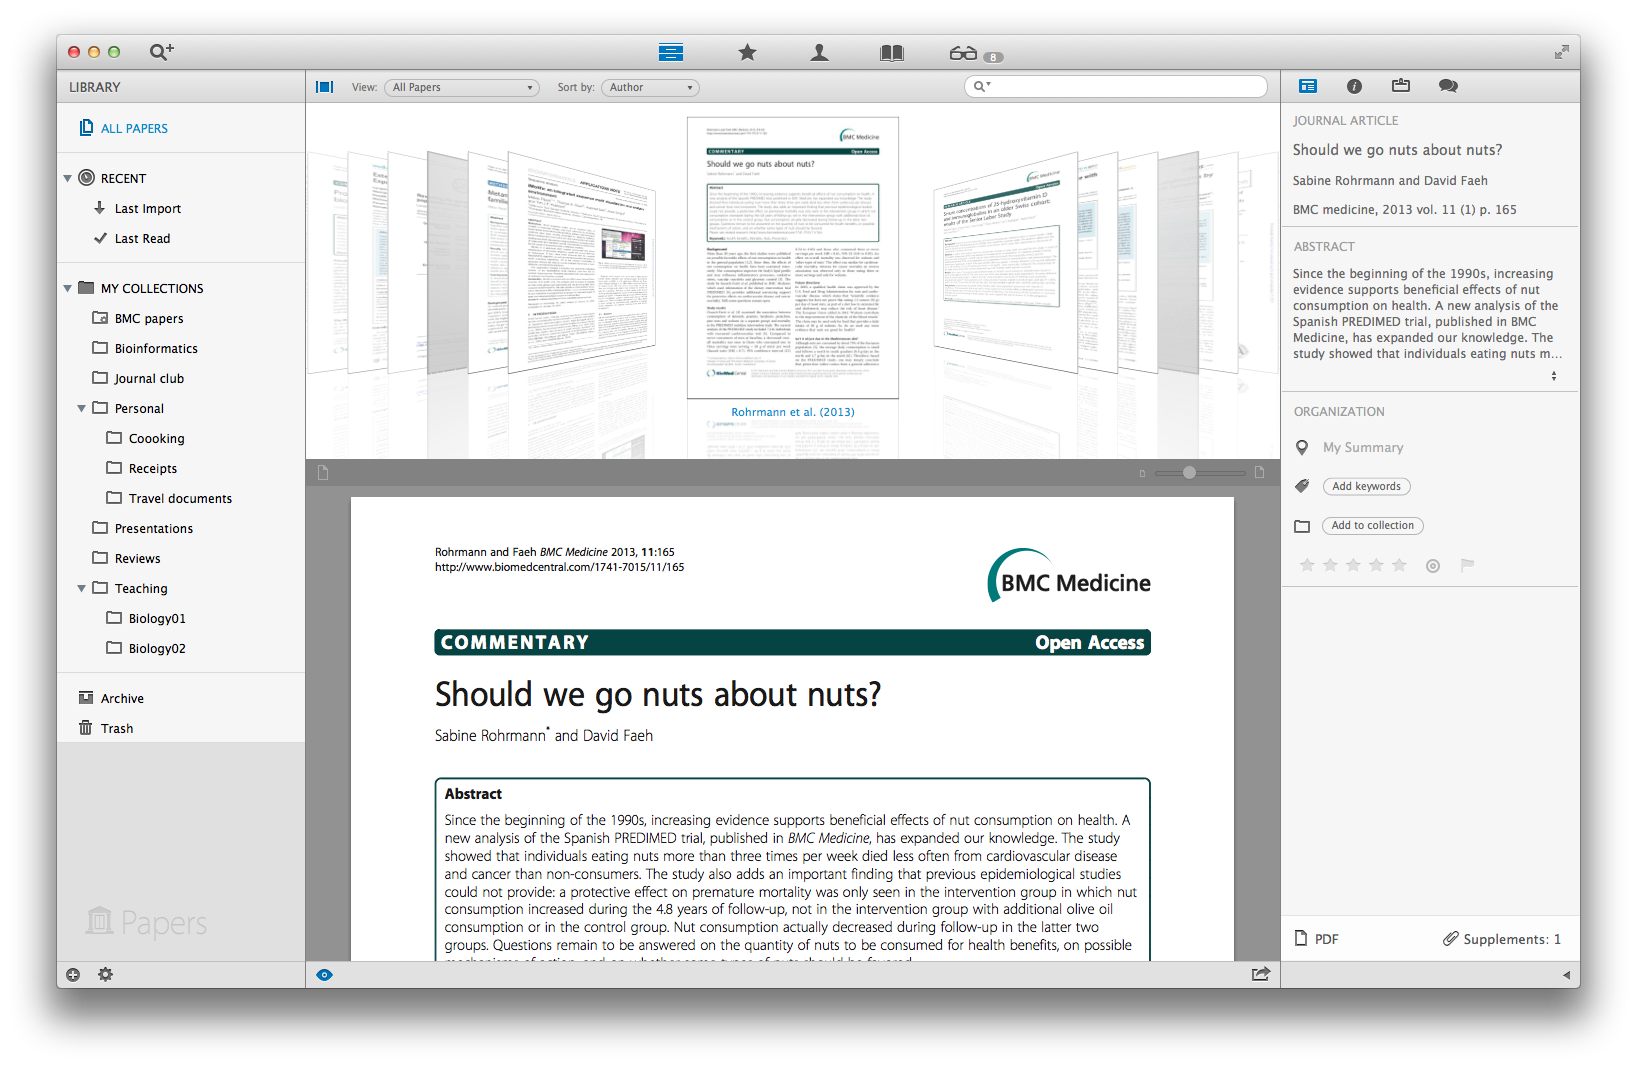Click the paper title in the inspector
This screenshot has width=1637, height=1067.
click(1397, 150)
